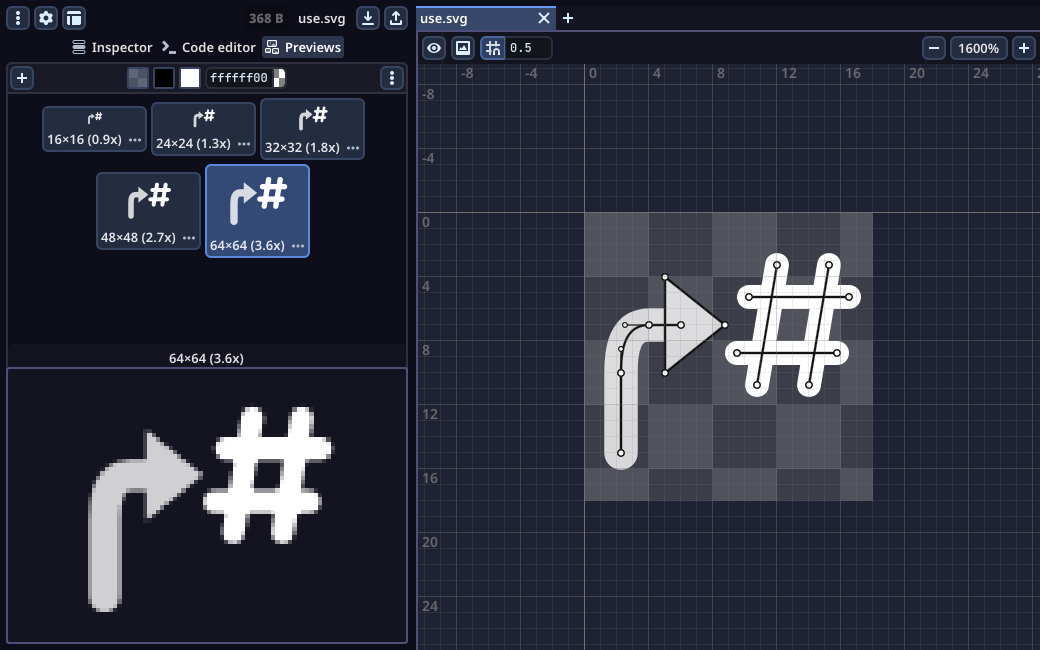Viewport: 1040px width, 650px height.
Task: Switch to the Inspector tab
Action: (112, 47)
